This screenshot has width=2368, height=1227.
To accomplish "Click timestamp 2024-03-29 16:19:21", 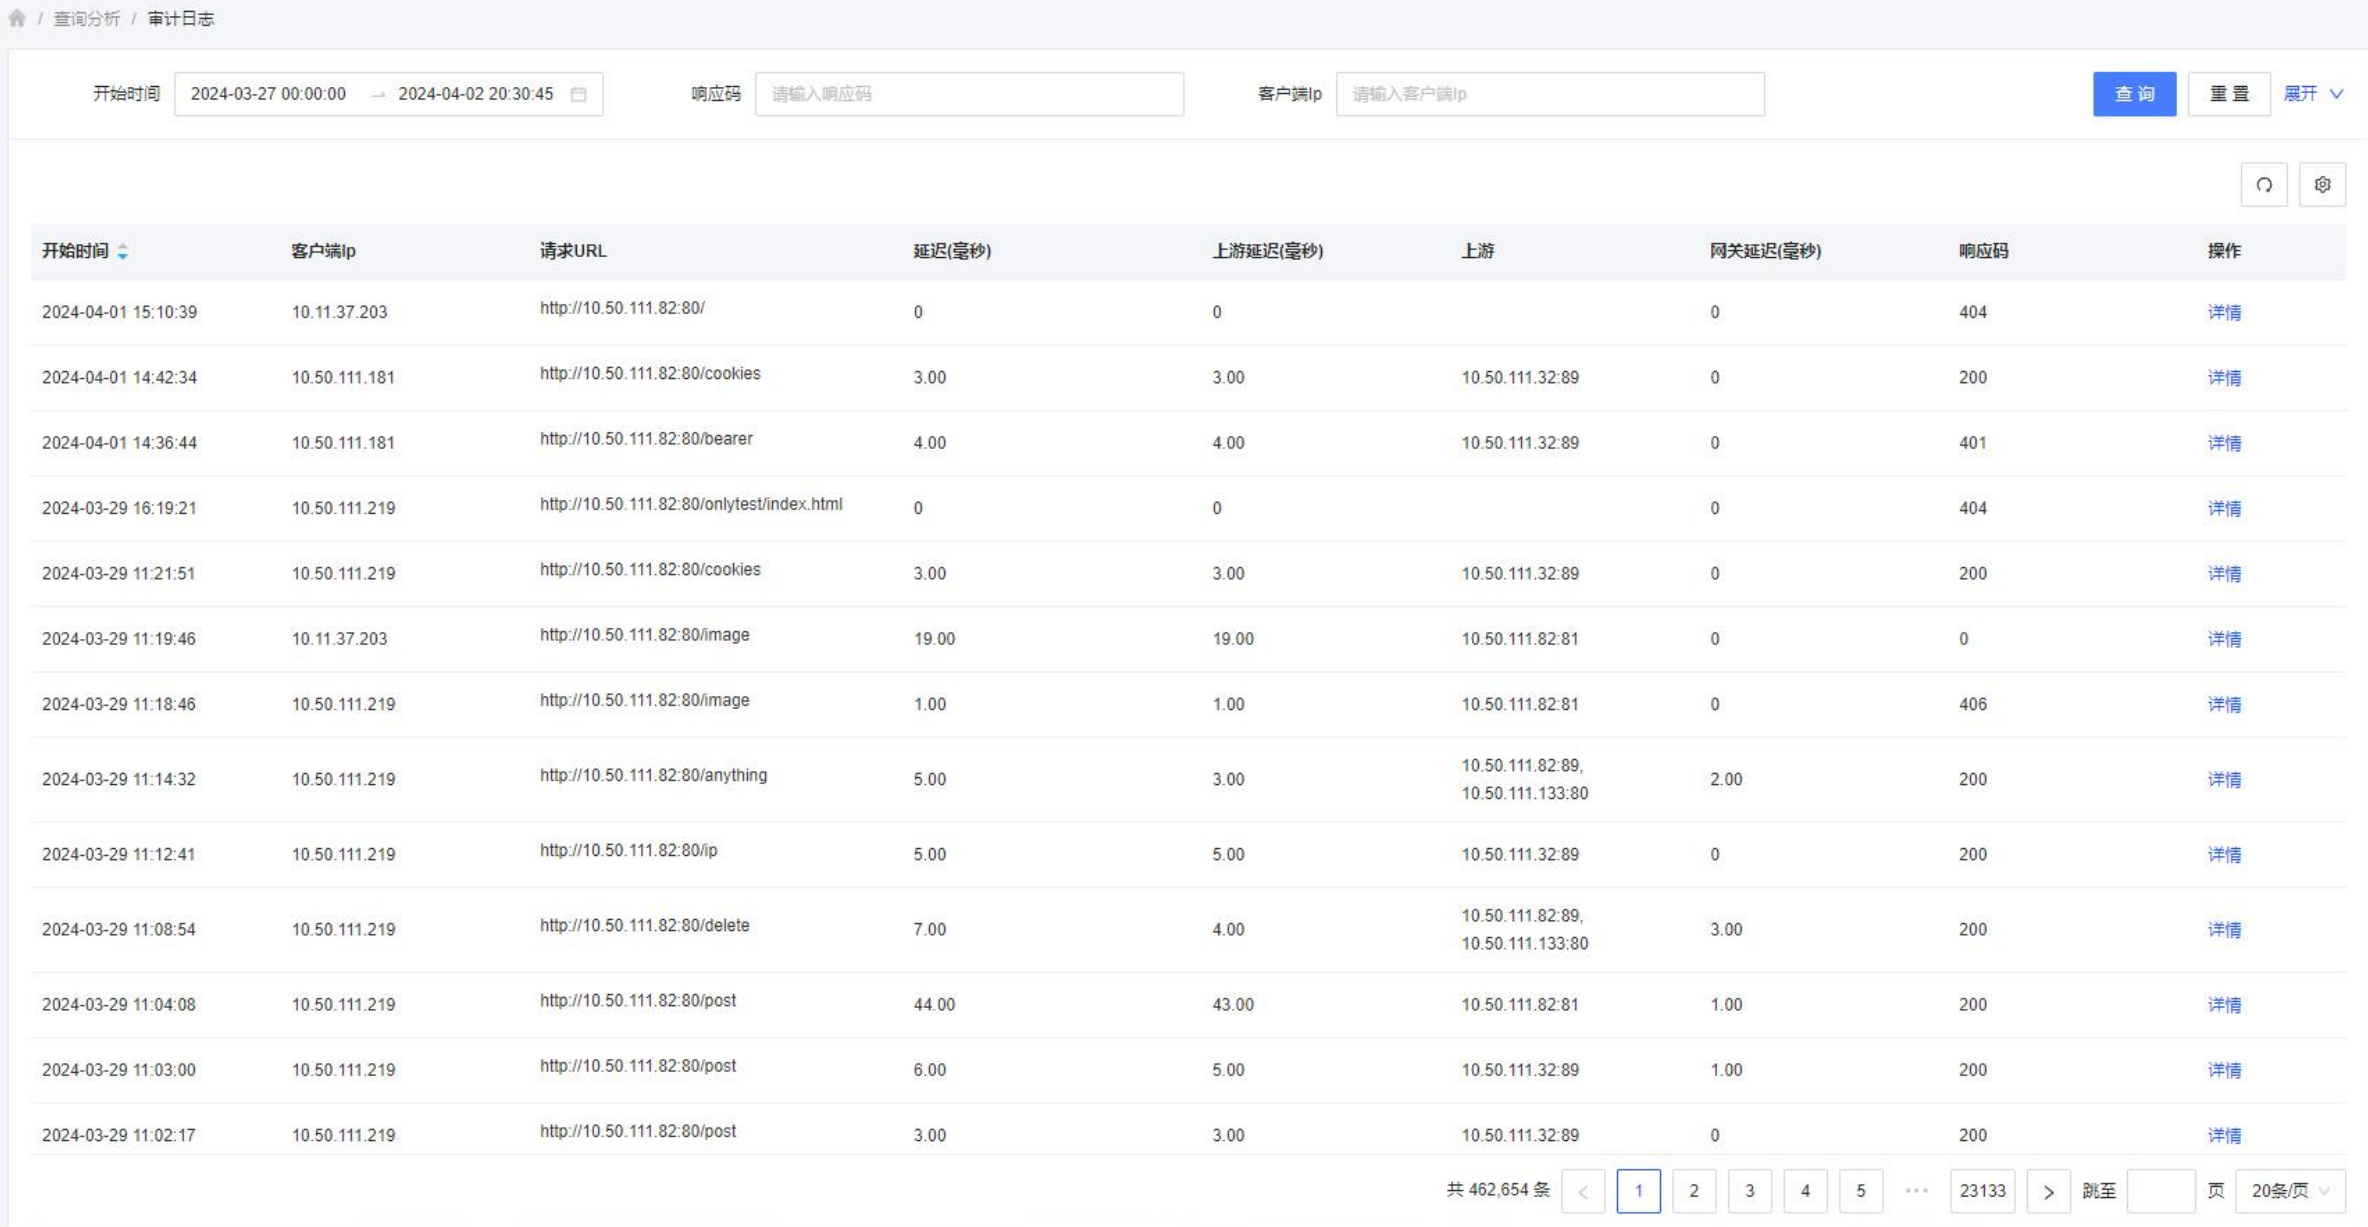I will [x=119, y=508].
